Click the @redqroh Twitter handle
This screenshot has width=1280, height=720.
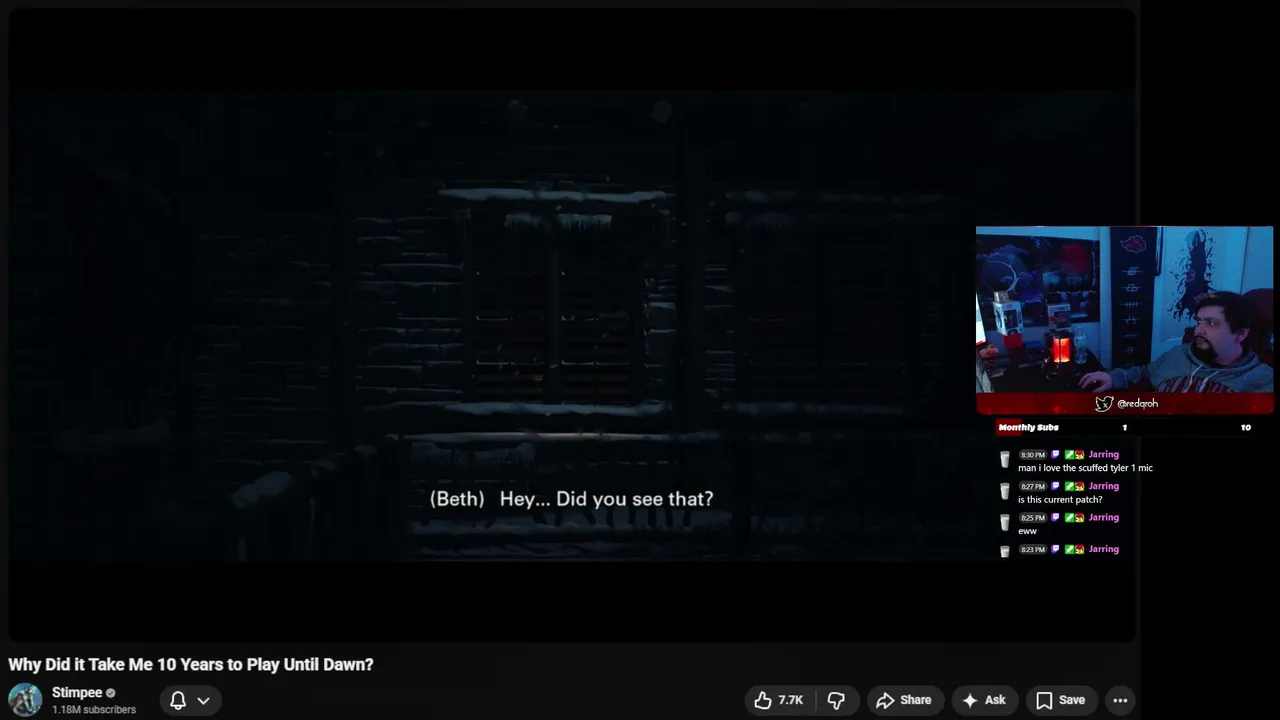[x=1137, y=403]
